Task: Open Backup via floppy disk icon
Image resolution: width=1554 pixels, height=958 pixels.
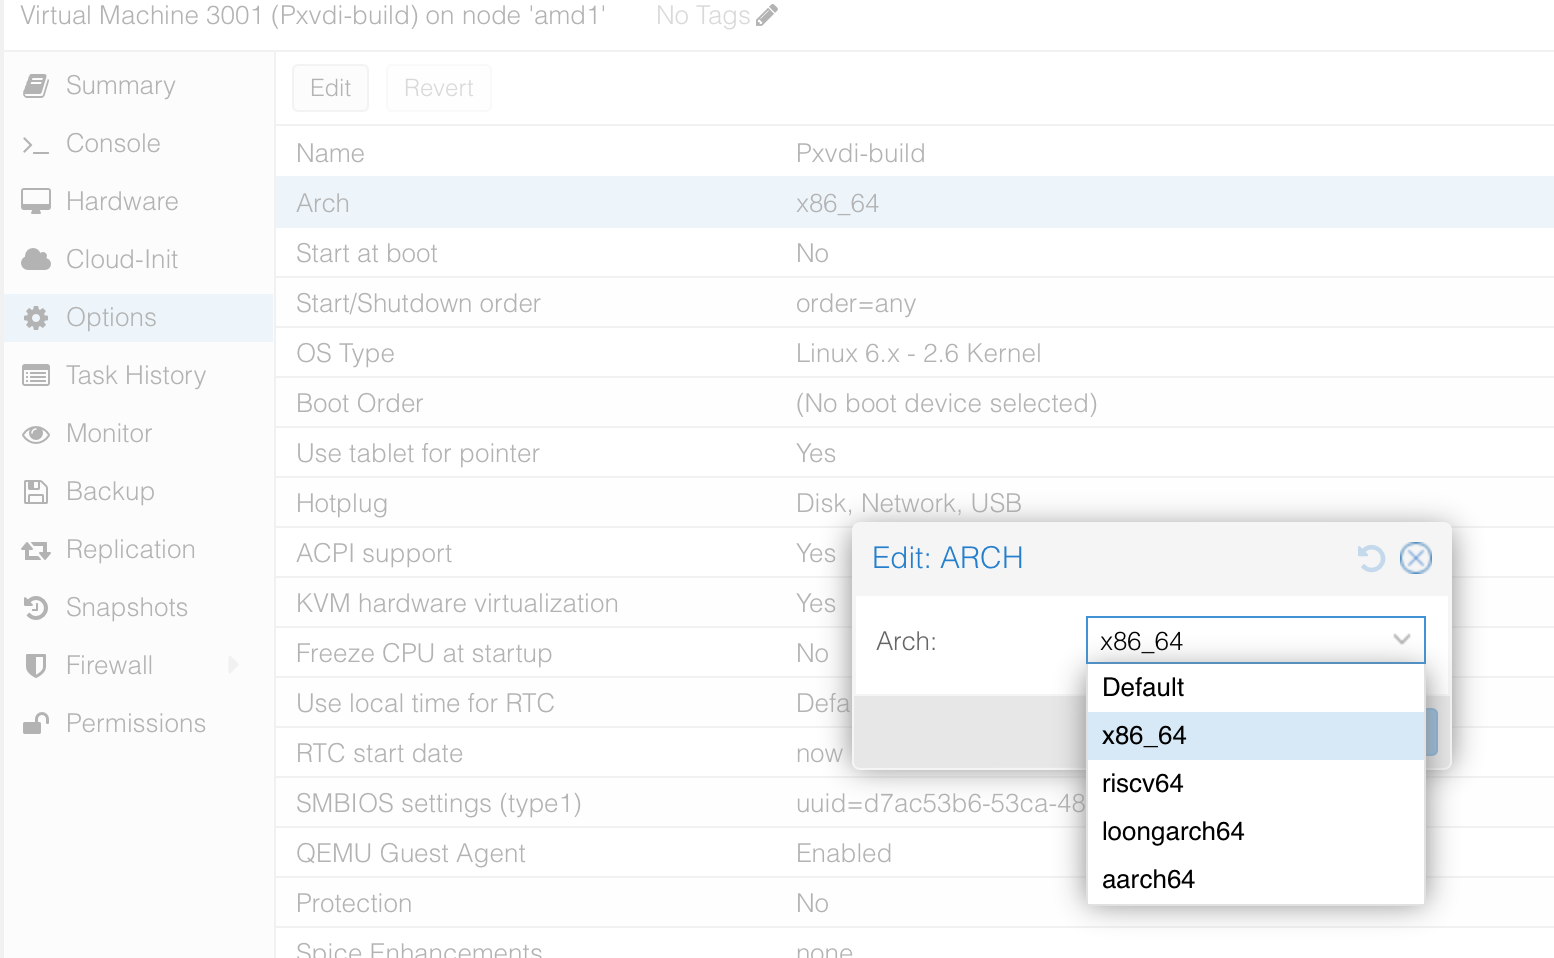Action: [36, 492]
